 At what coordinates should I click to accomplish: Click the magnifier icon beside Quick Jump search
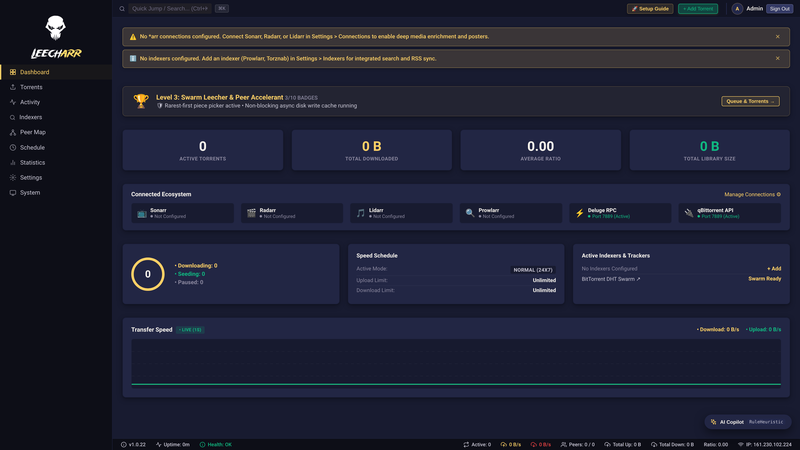(x=122, y=9)
